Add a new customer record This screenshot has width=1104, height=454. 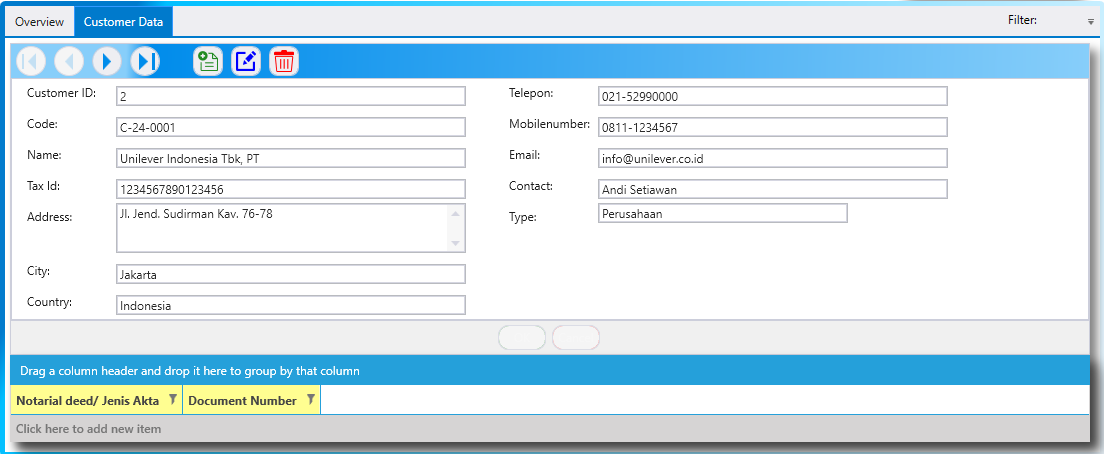click(208, 61)
